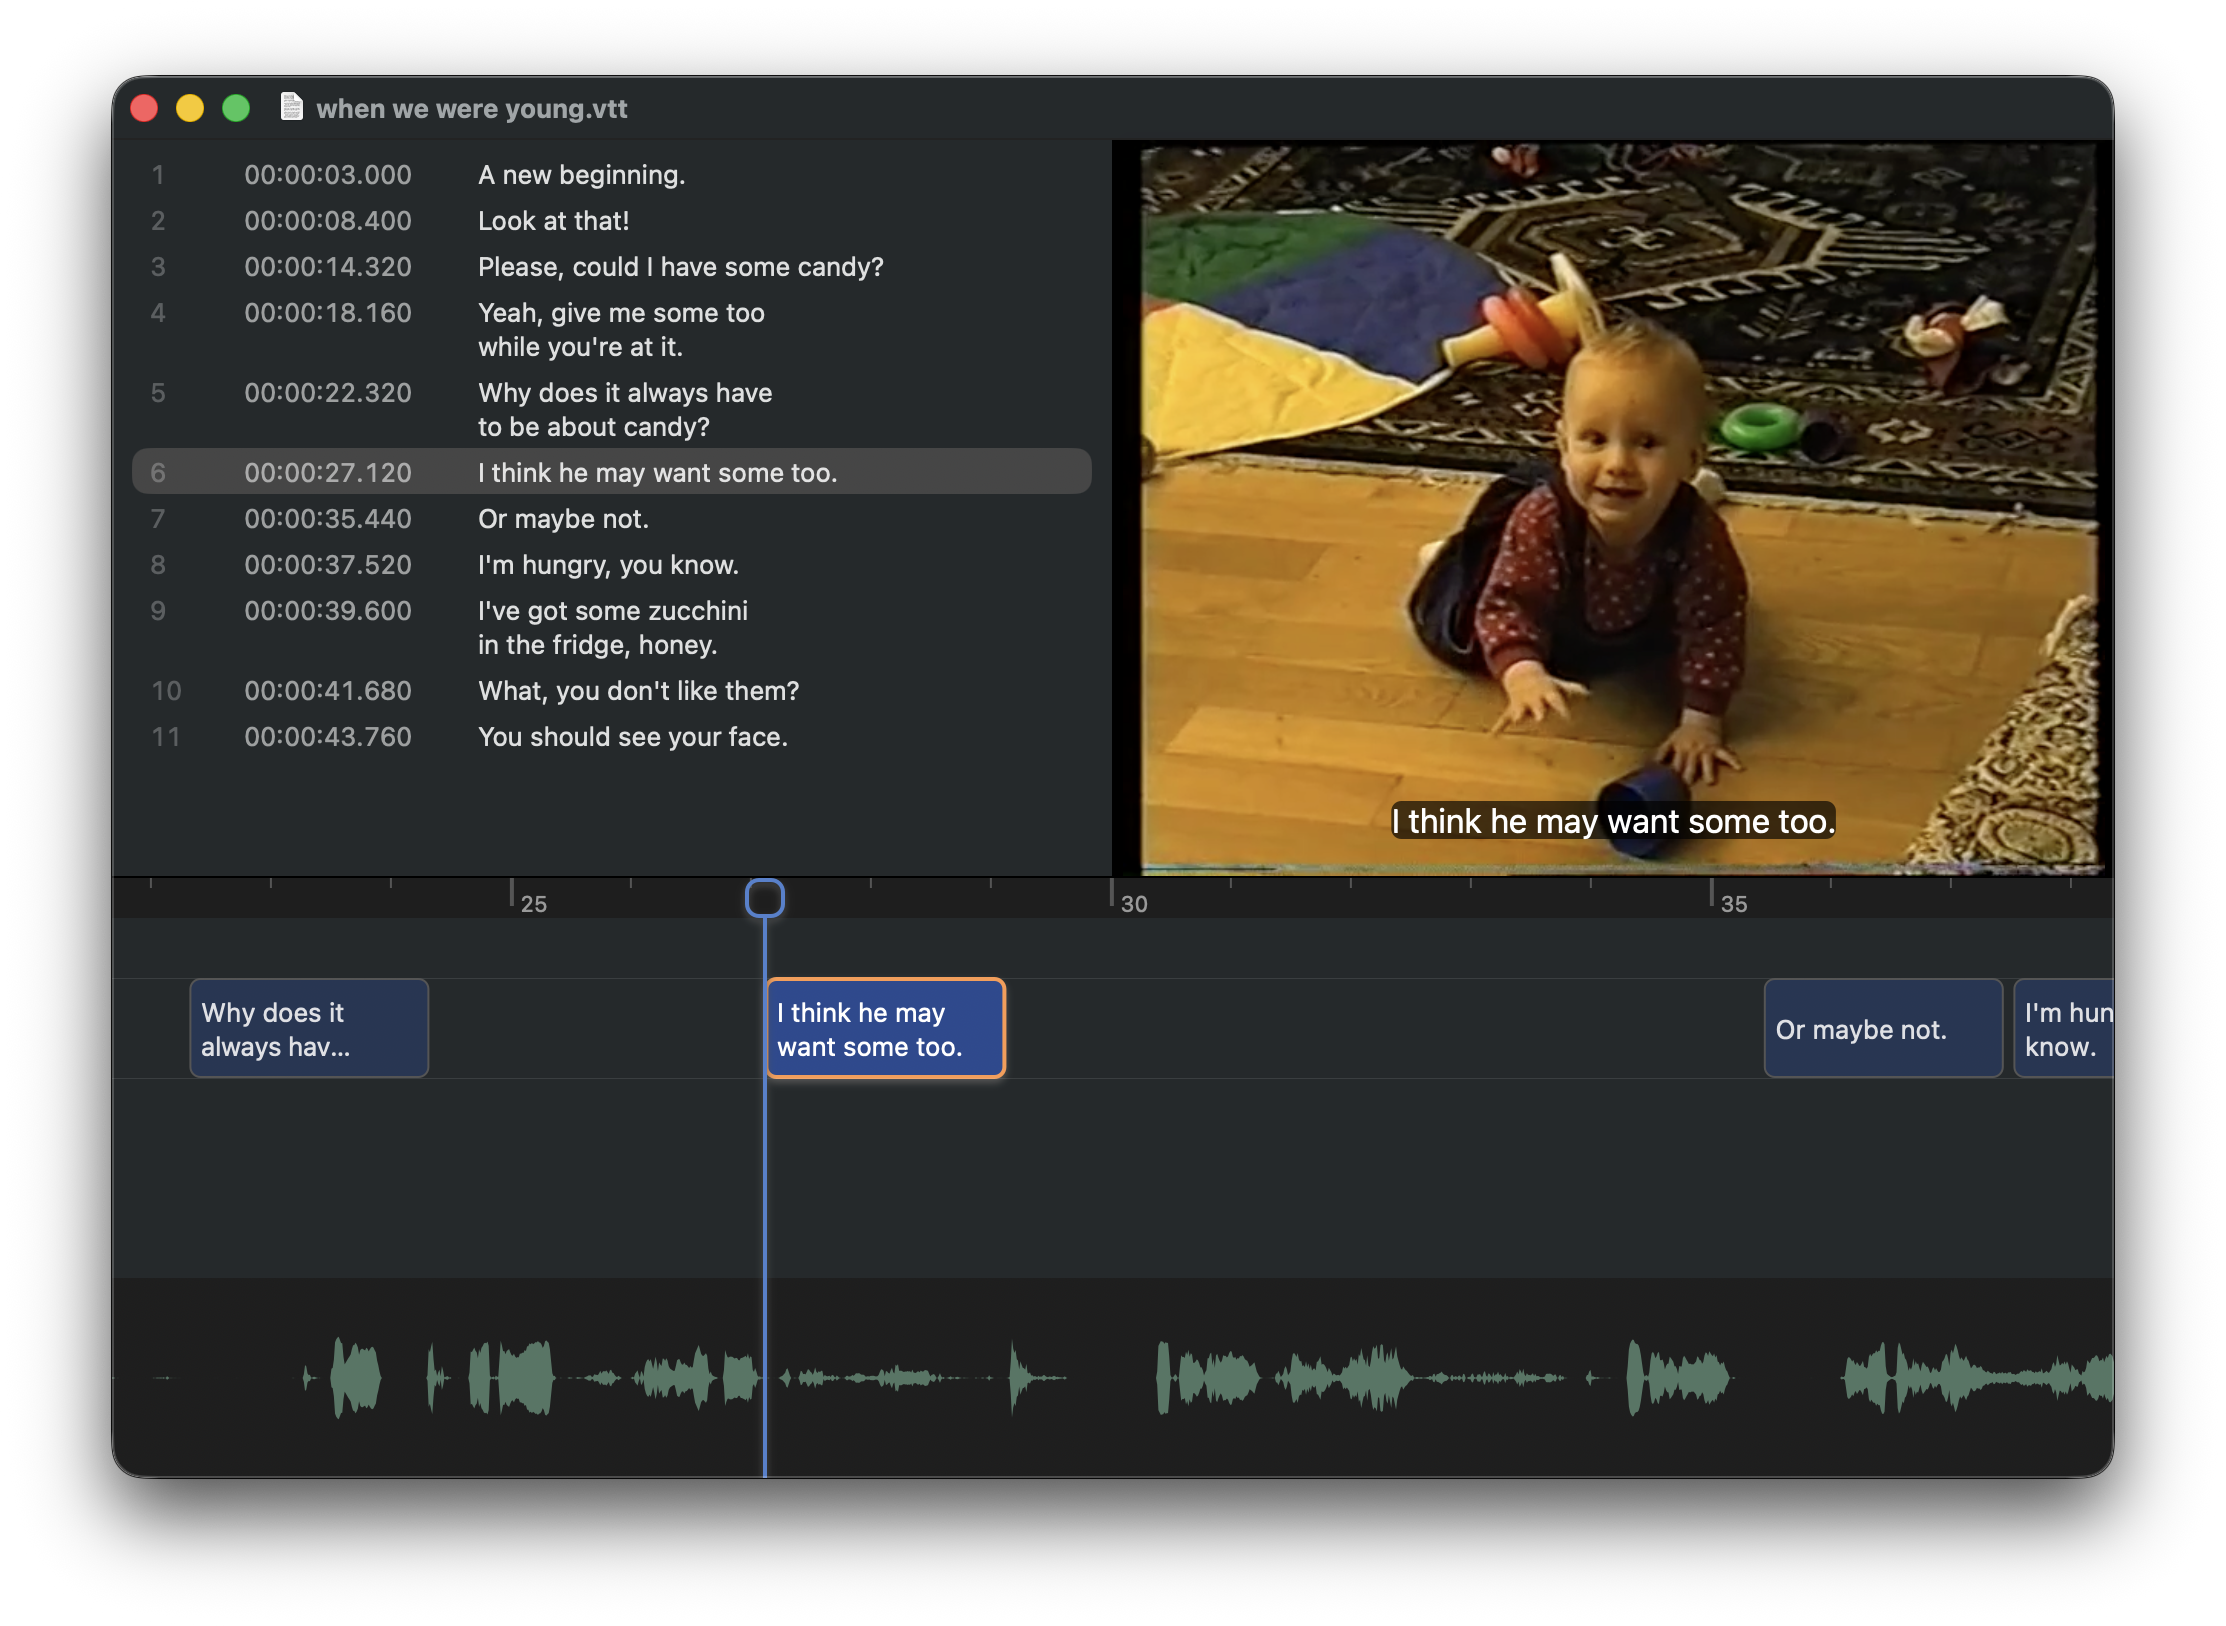The height and width of the screenshot is (1626, 2226).
Task: Click the timestamp 00:00:18.160
Action: (328, 313)
